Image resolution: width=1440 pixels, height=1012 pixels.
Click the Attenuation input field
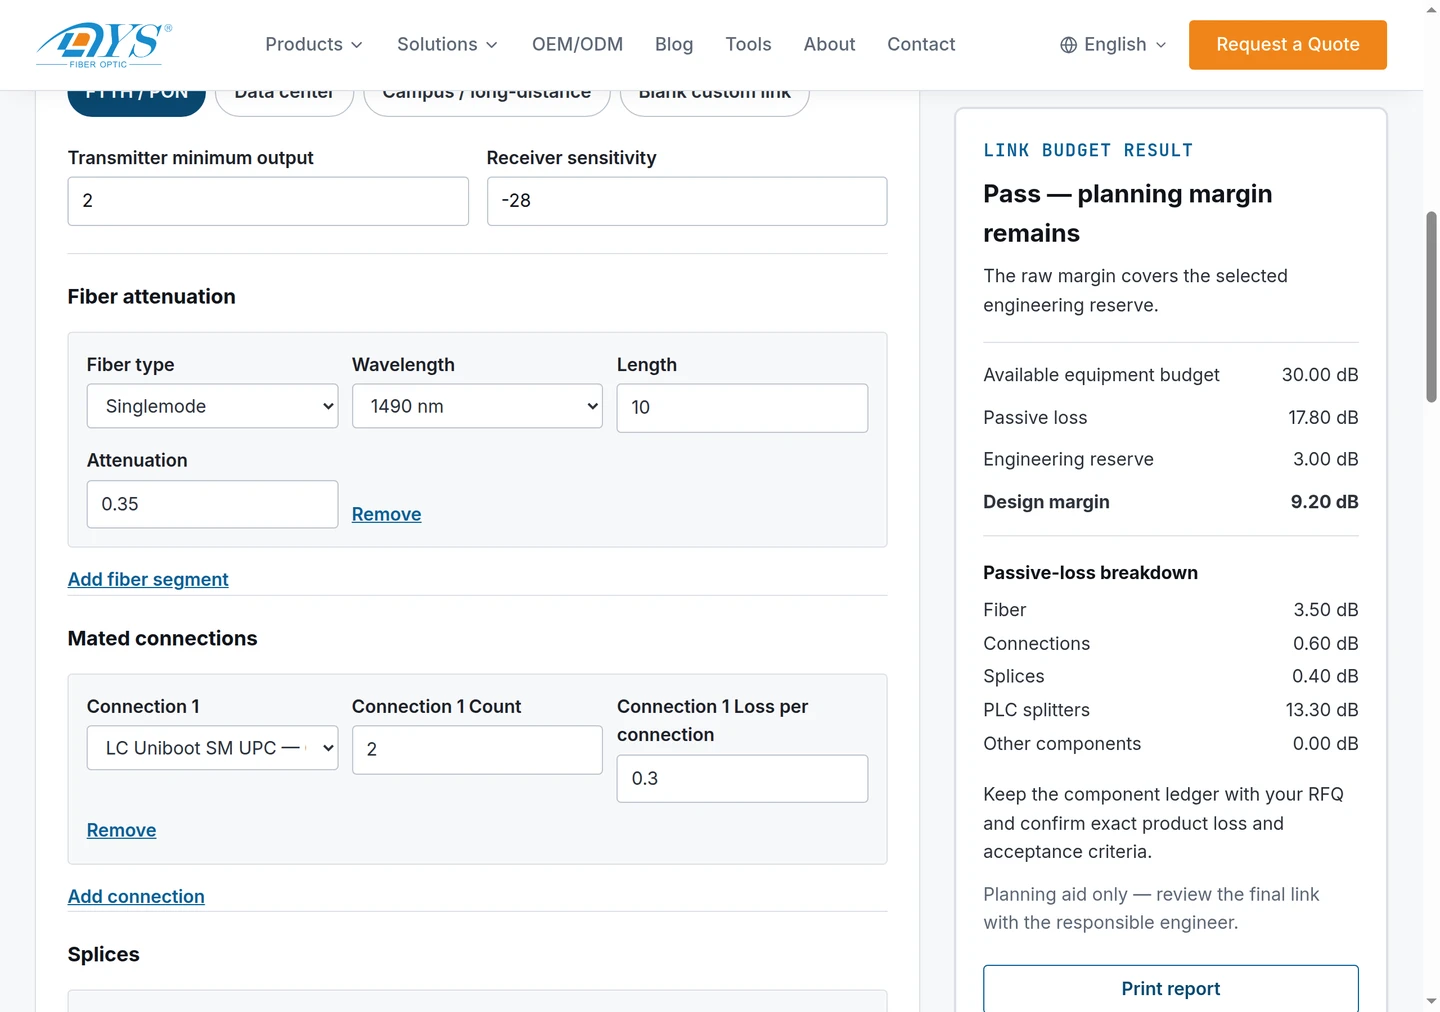point(212,504)
